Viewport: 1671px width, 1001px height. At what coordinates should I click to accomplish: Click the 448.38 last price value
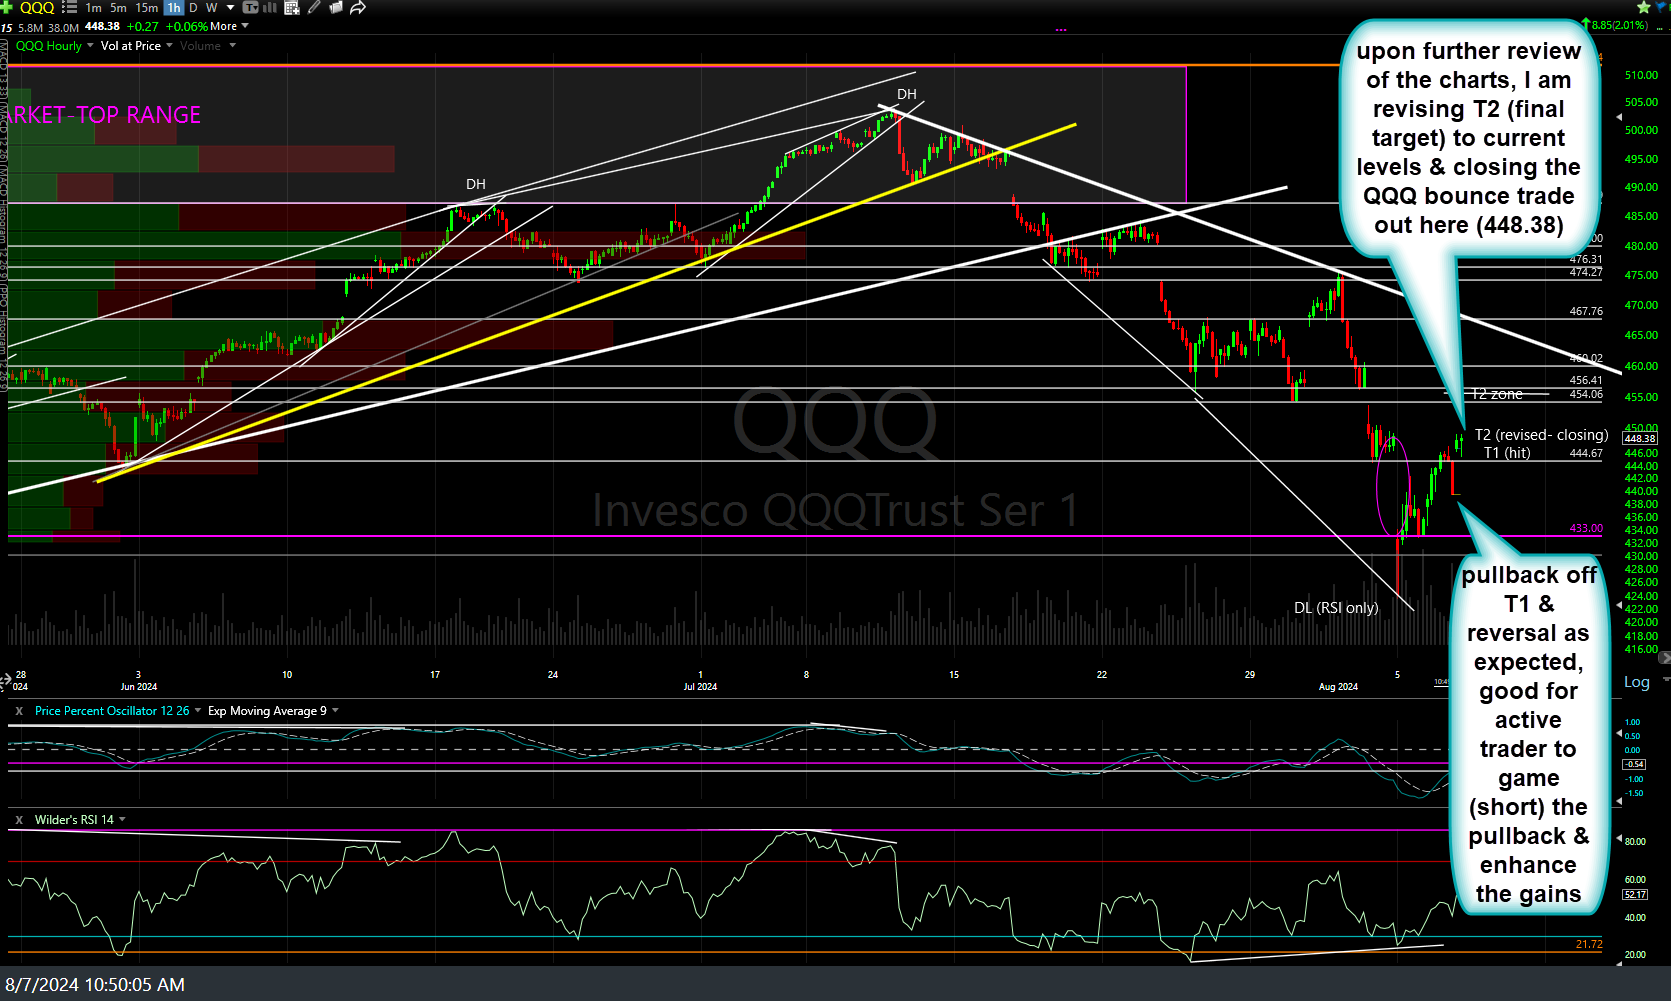coord(102,26)
